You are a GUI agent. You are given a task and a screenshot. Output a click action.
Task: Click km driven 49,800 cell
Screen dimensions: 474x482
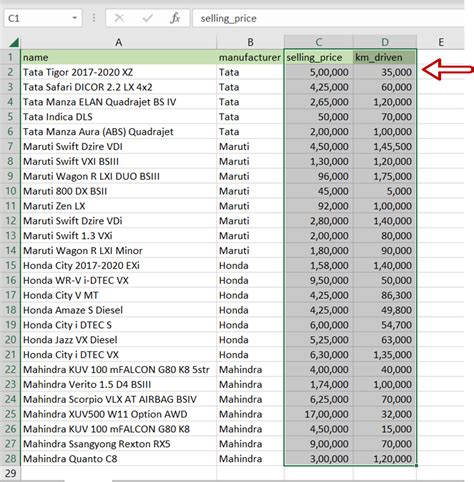point(385,310)
